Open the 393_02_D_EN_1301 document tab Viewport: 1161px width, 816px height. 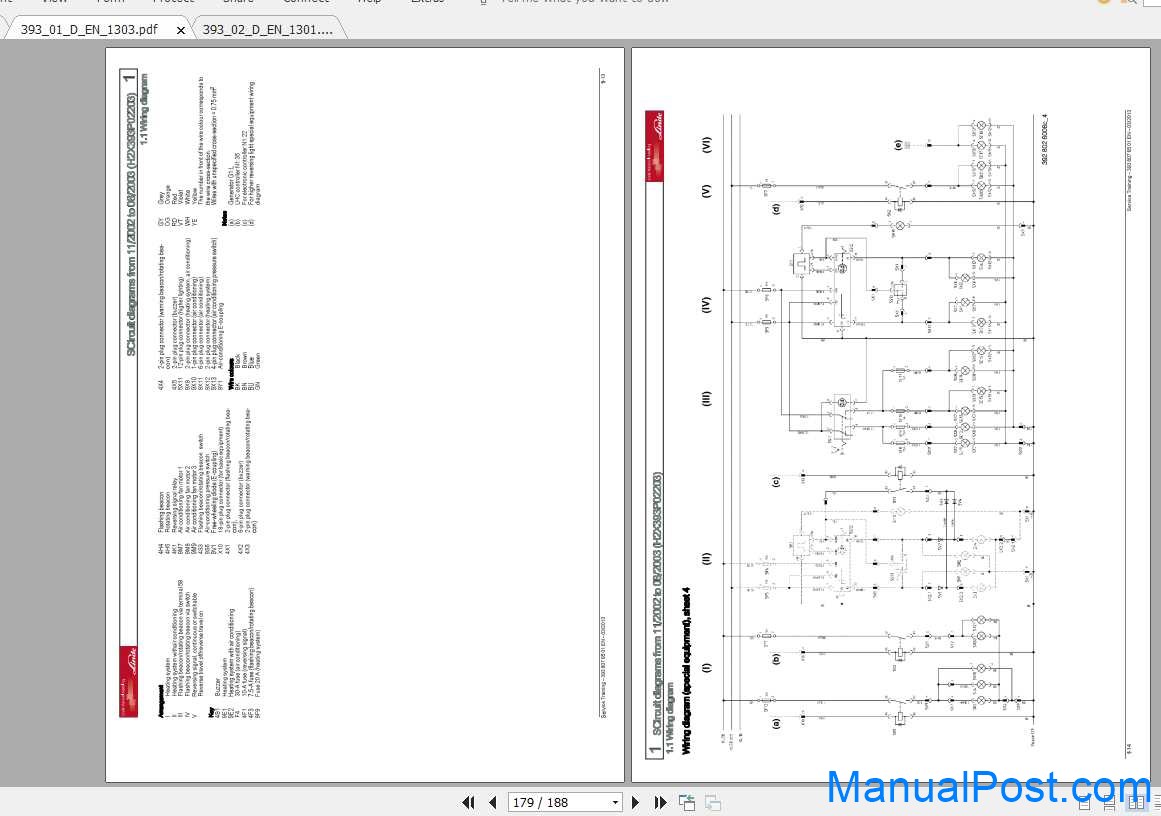point(268,30)
